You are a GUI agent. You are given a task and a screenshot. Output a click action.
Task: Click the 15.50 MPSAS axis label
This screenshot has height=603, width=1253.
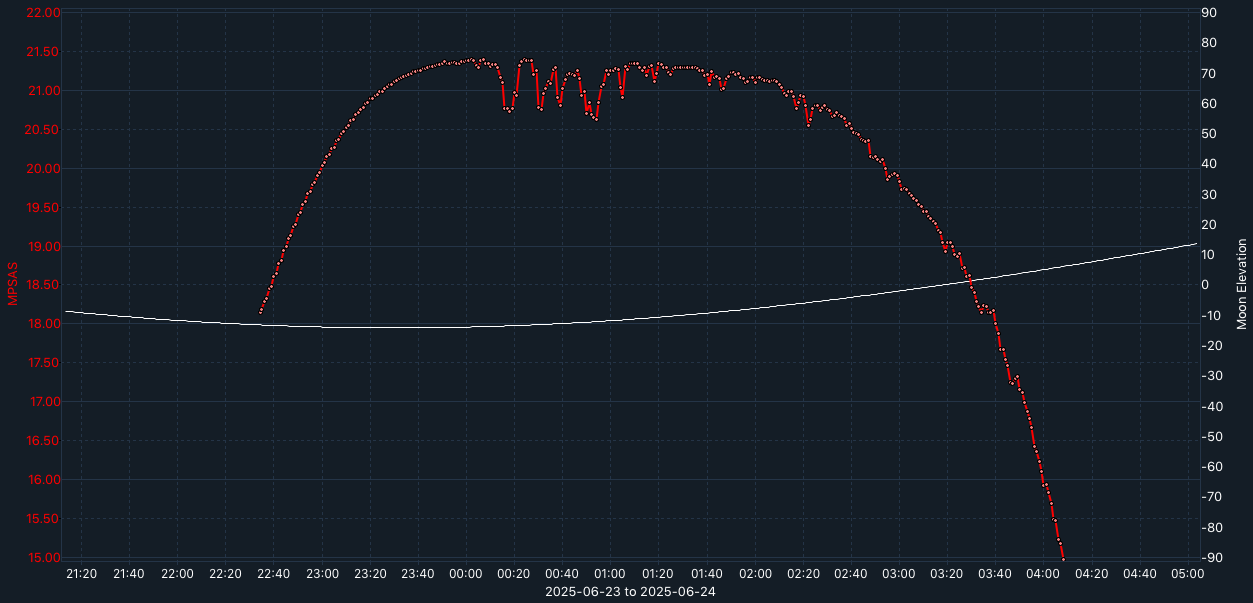(43, 519)
